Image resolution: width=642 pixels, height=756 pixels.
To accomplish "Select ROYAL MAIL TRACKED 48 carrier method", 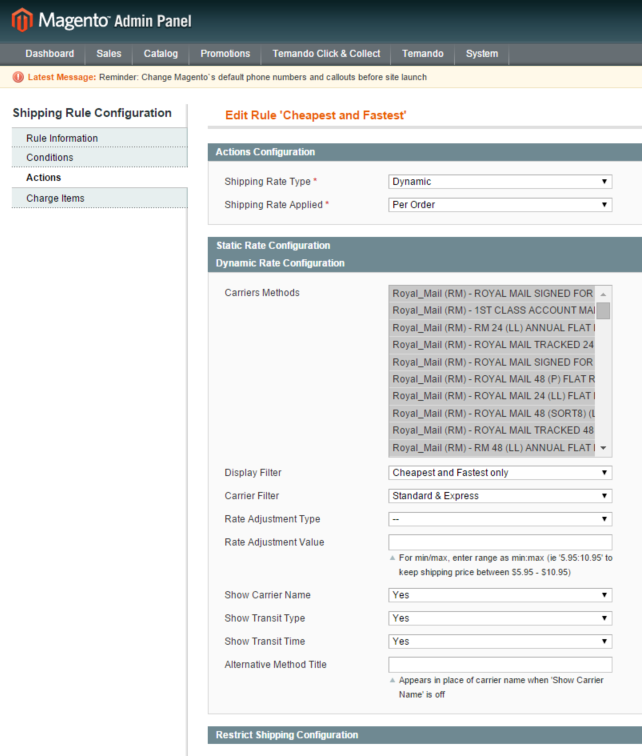I will click(x=492, y=430).
